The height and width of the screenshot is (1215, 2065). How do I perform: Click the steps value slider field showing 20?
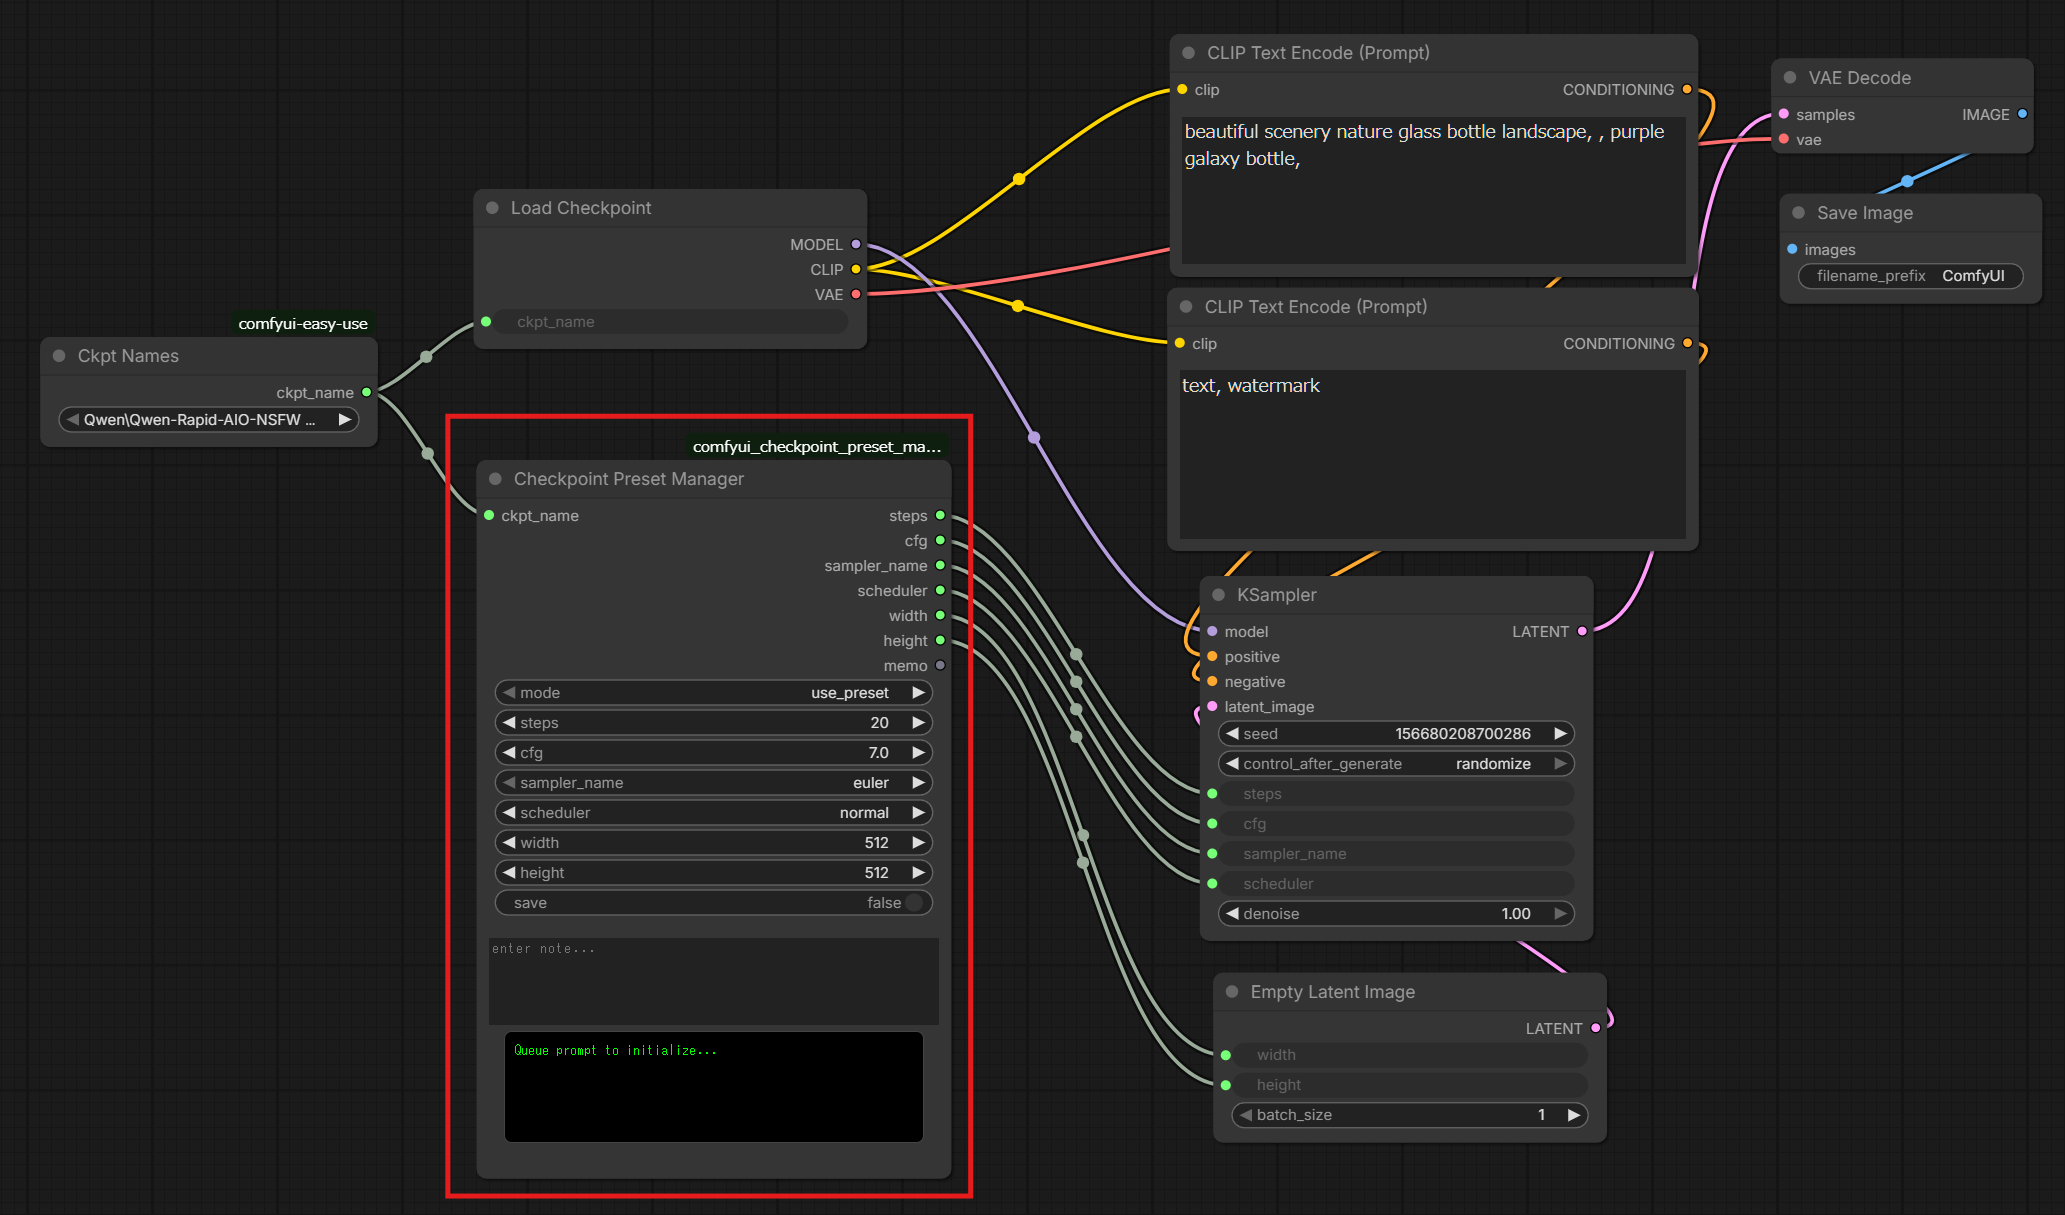click(713, 723)
